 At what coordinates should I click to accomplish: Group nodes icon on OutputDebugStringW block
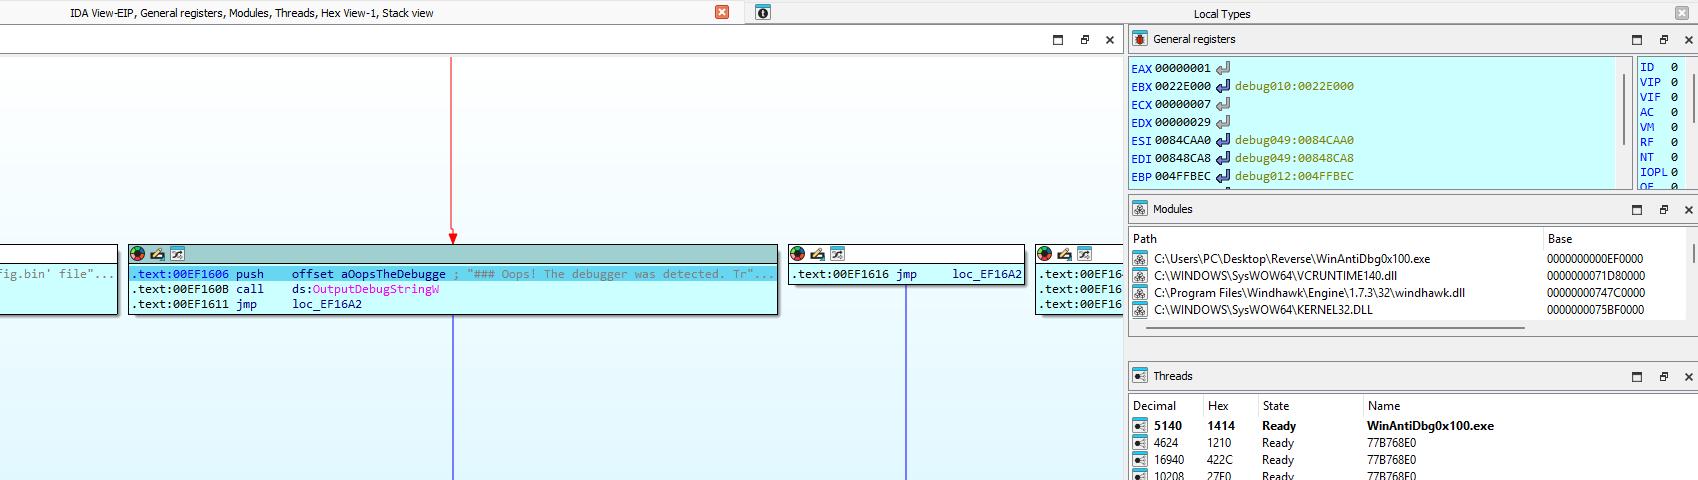coord(177,254)
